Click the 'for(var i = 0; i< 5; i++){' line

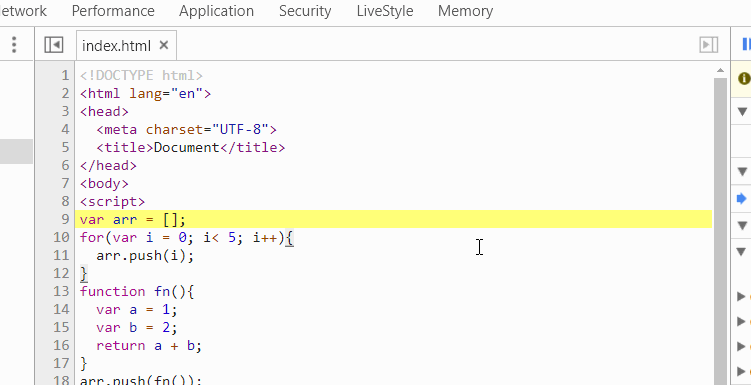187,238
